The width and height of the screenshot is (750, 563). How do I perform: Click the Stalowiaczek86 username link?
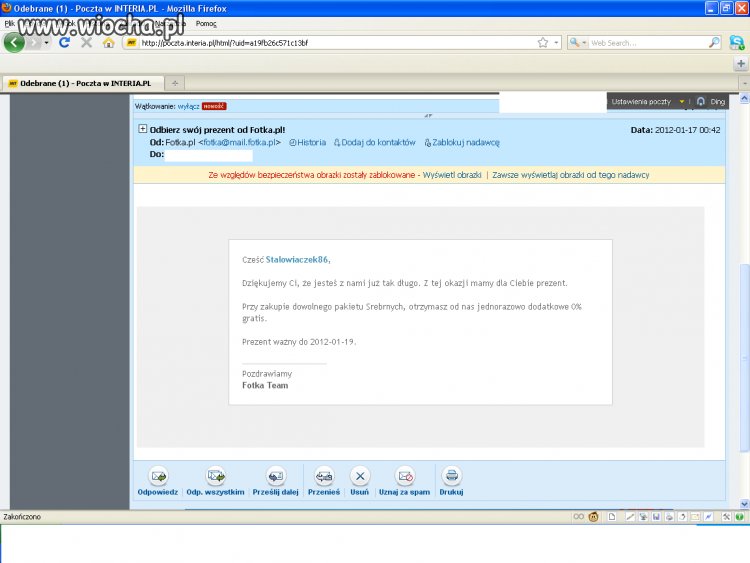coord(297,260)
